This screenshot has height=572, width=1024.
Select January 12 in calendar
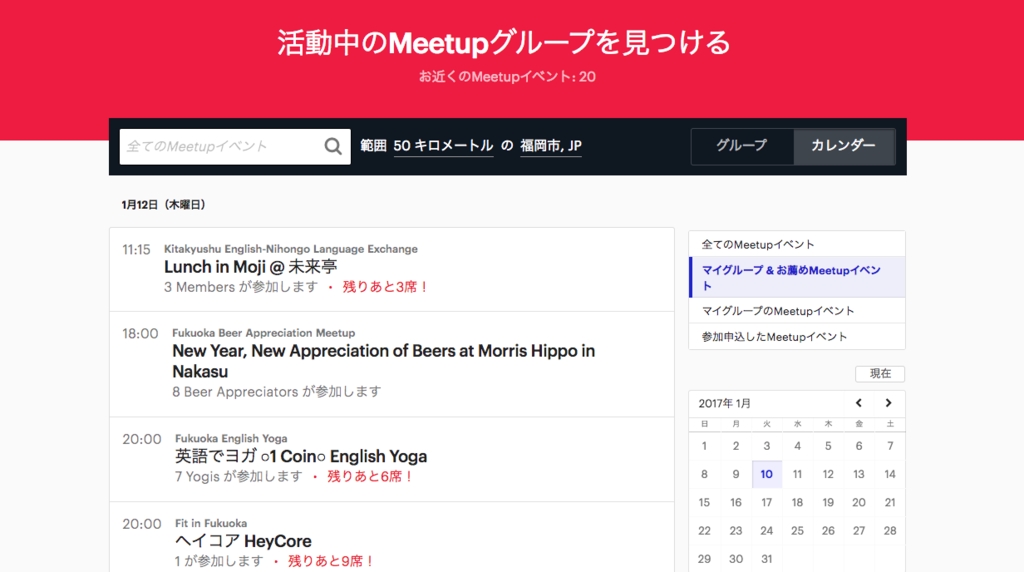tap(828, 474)
